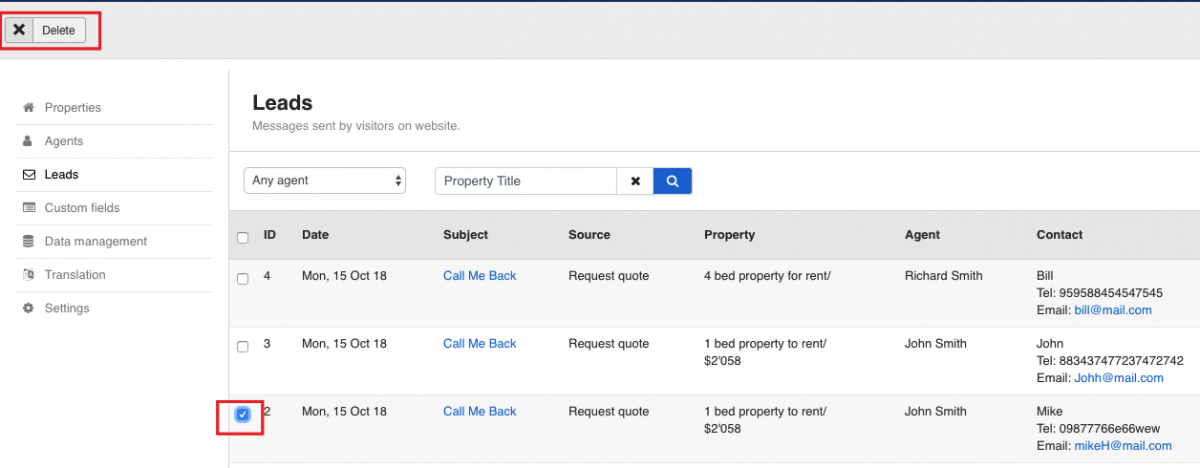This screenshot has height=468, width=1200.
Task: Click the envelope icon beside Leads
Action: point(29,175)
